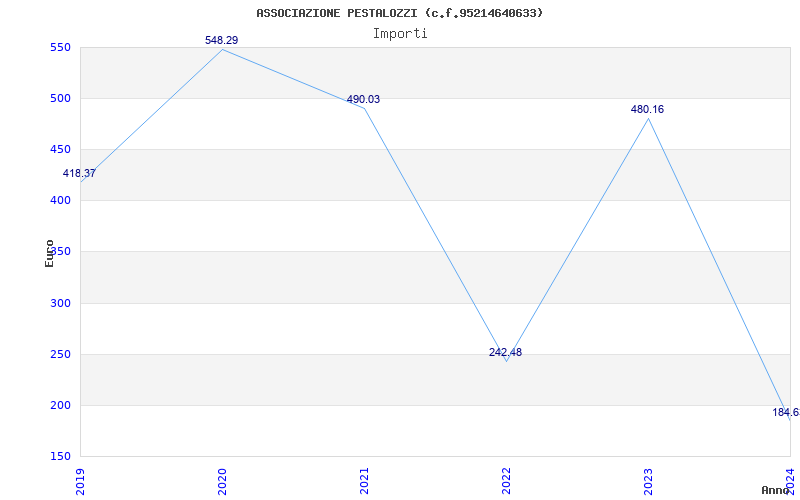Click the 2020 x-axis label
Viewport: 800px width, 500px height.
click(222, 481)
